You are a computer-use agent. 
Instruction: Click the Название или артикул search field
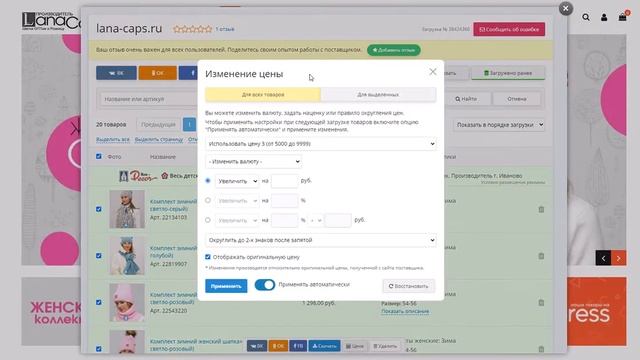point(149,99)
